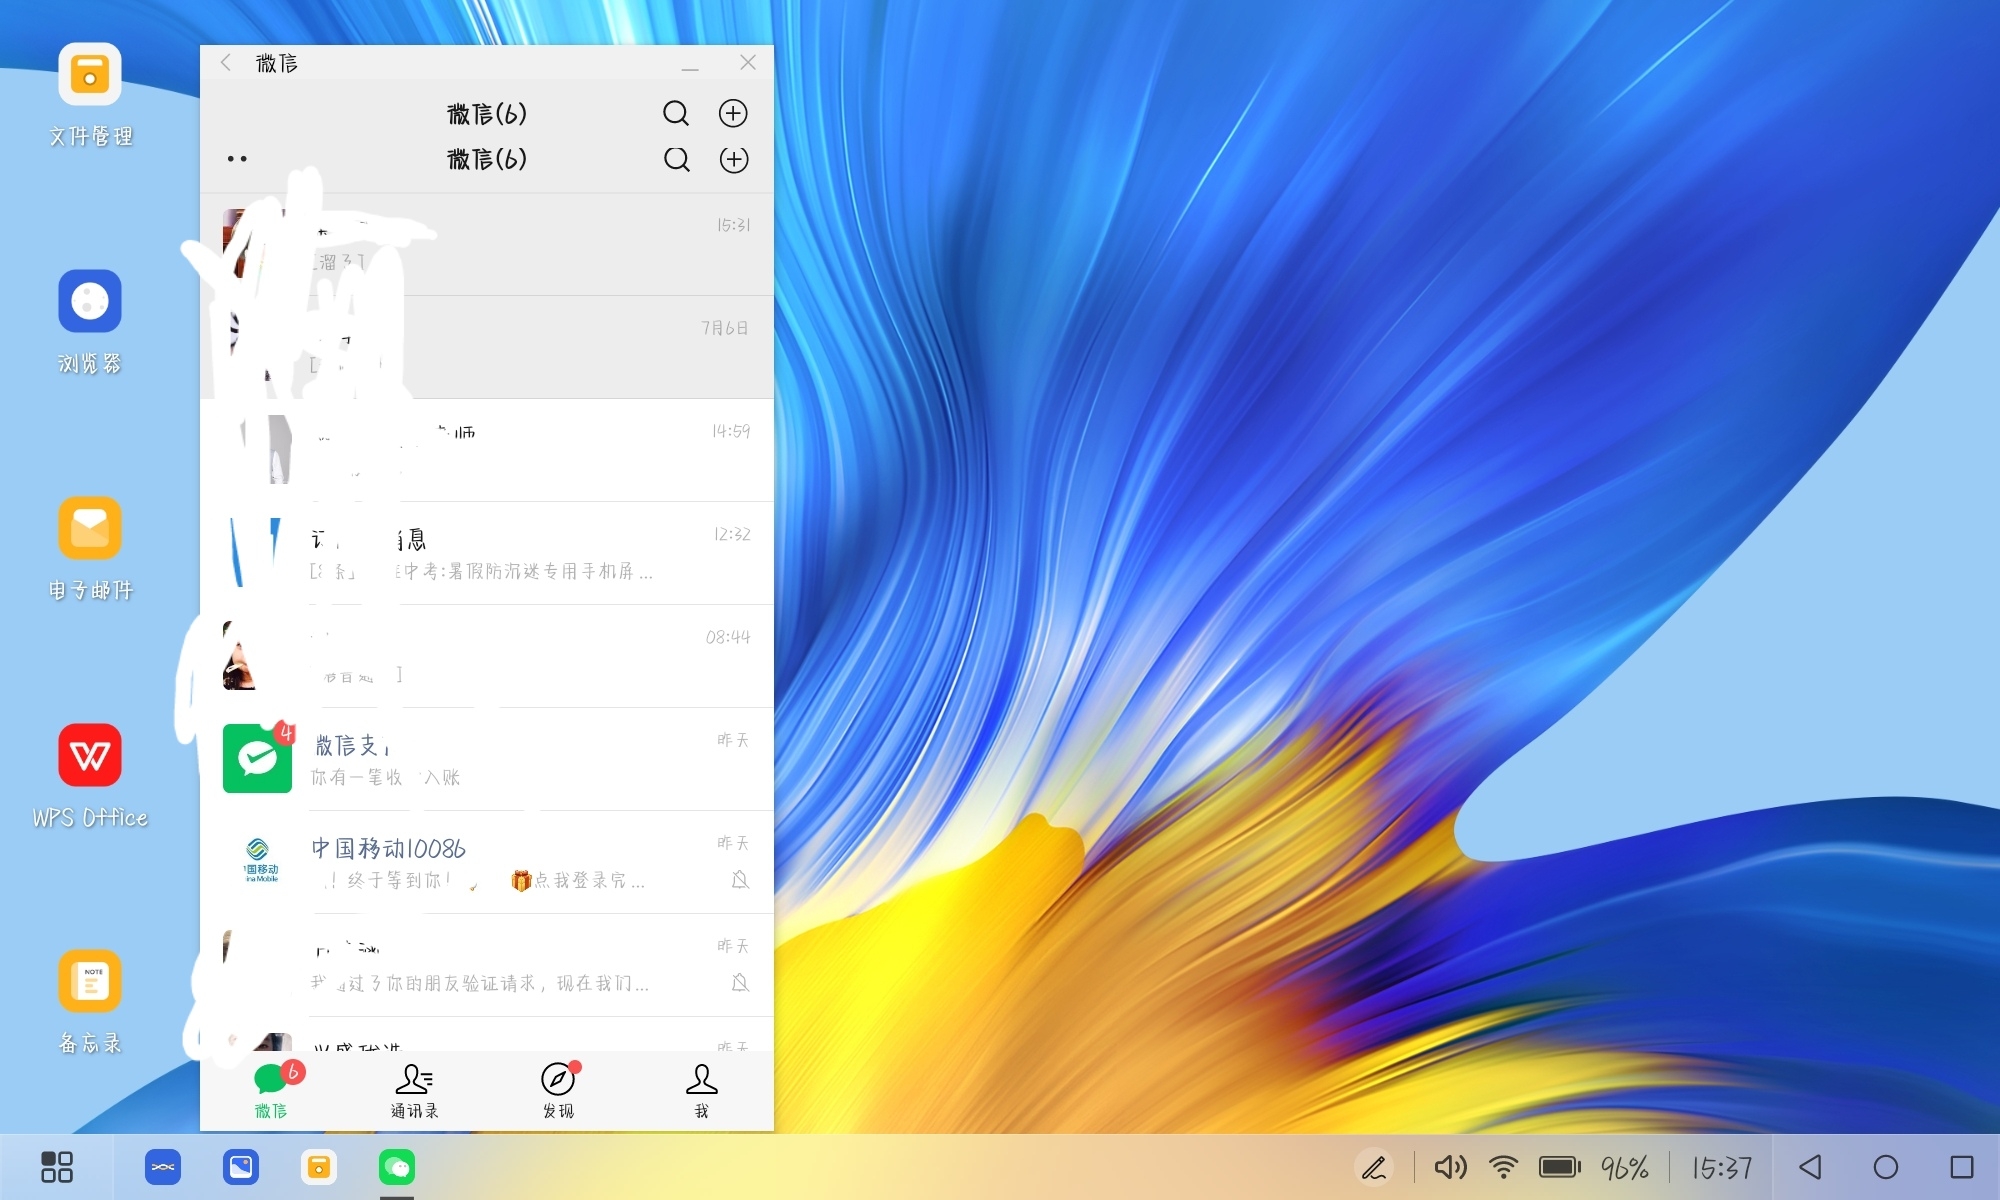
Task: Click muted bell on 朋友验证请求 row
Action: [x=740, y=983]
